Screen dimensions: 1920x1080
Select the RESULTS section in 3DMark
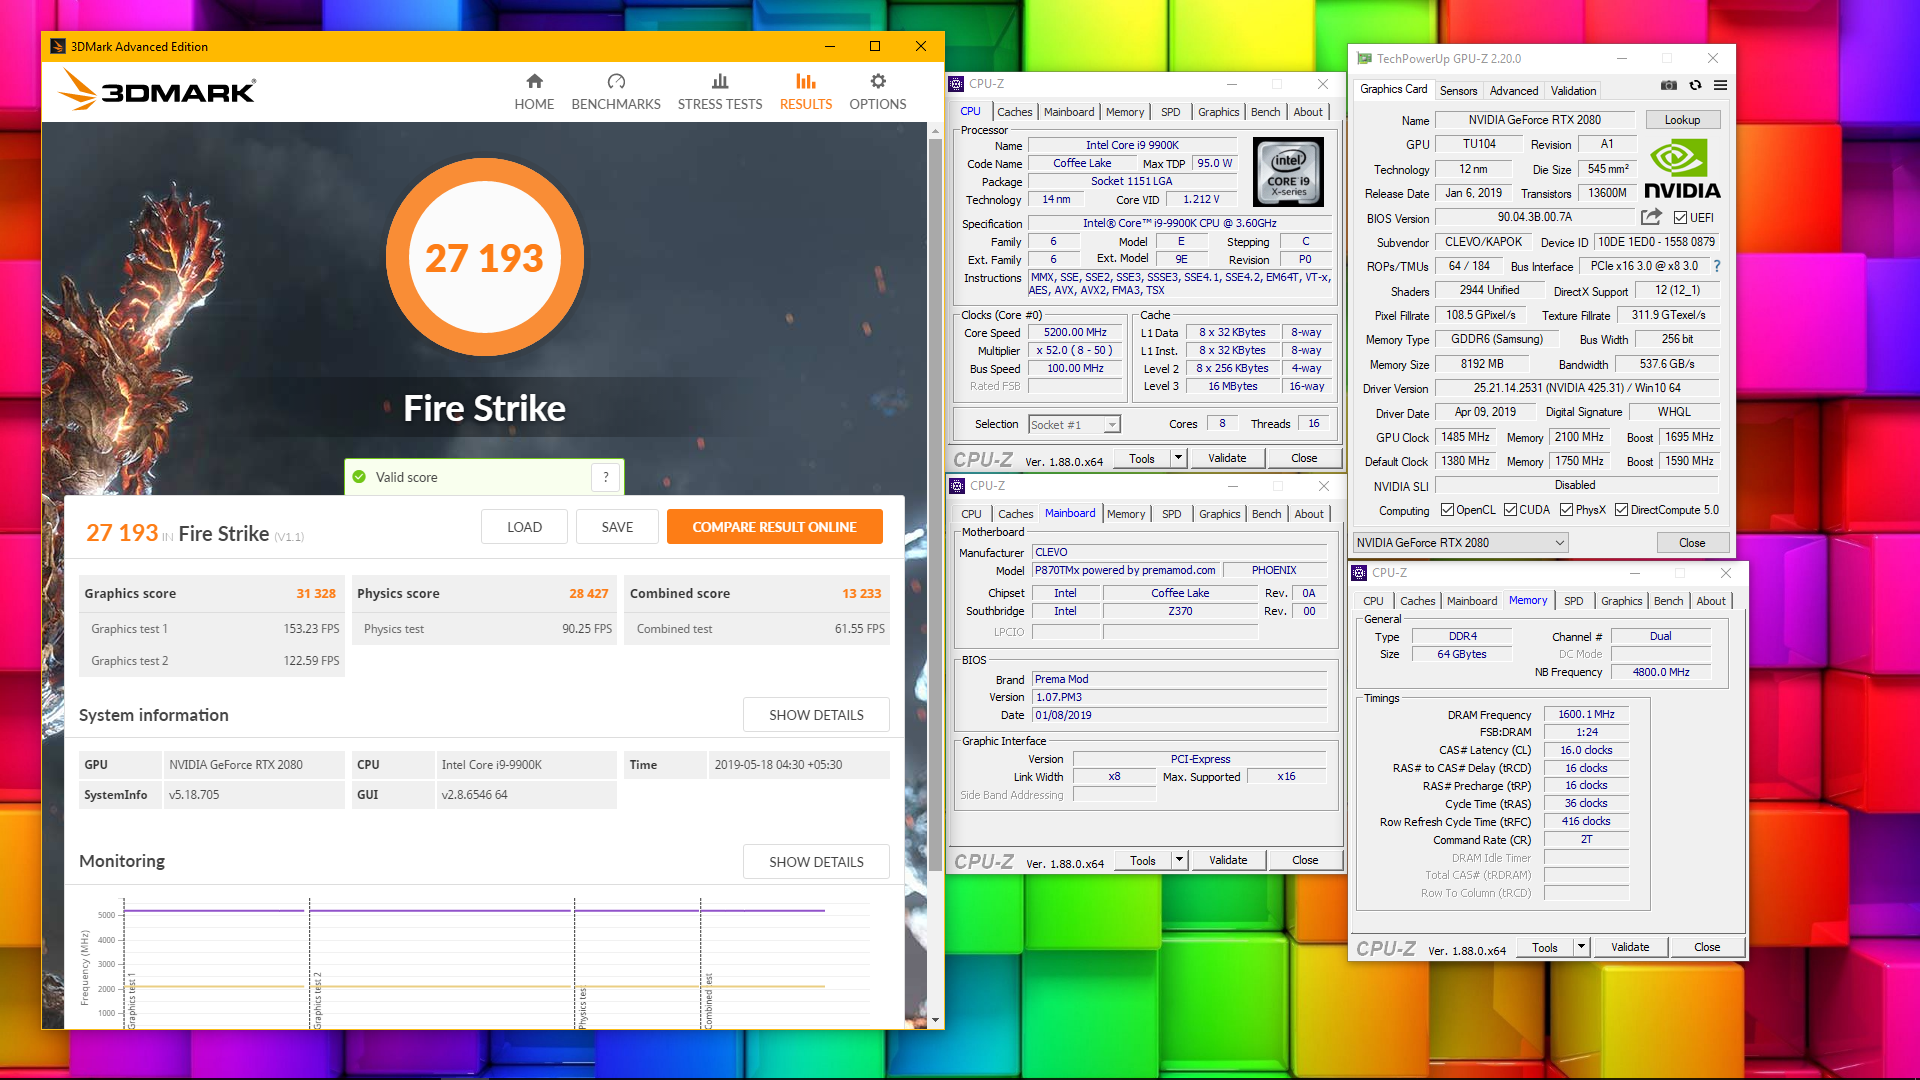(x=806, y=92)
